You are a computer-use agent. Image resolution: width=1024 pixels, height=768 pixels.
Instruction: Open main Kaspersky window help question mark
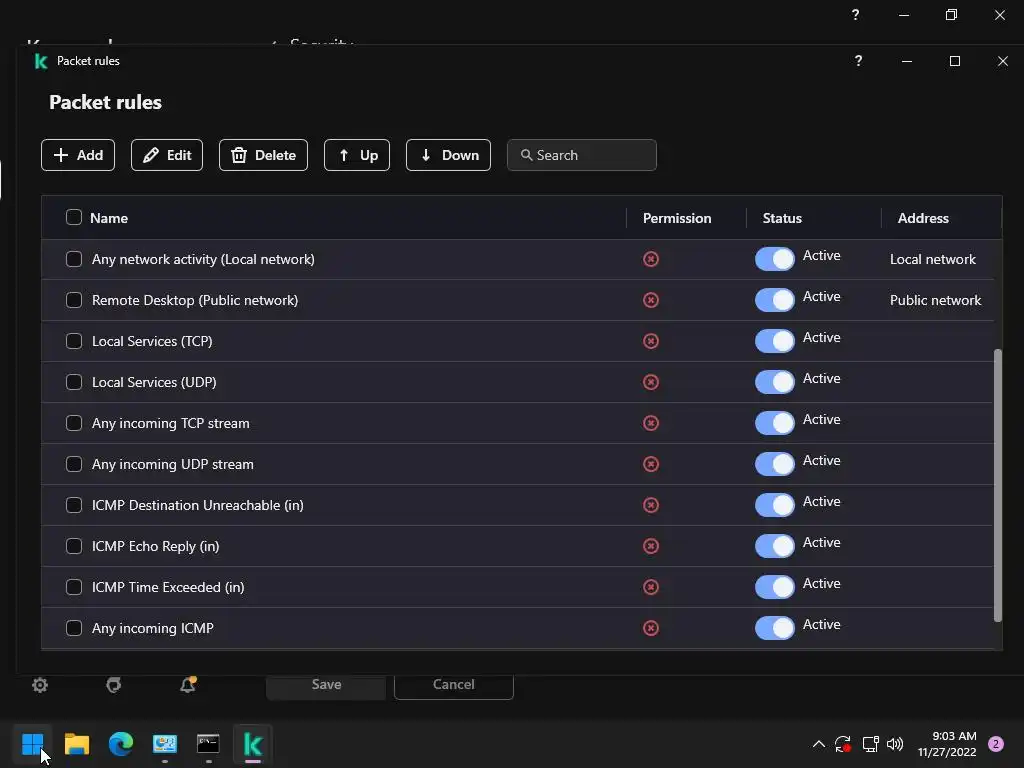[x=856, y=14]
